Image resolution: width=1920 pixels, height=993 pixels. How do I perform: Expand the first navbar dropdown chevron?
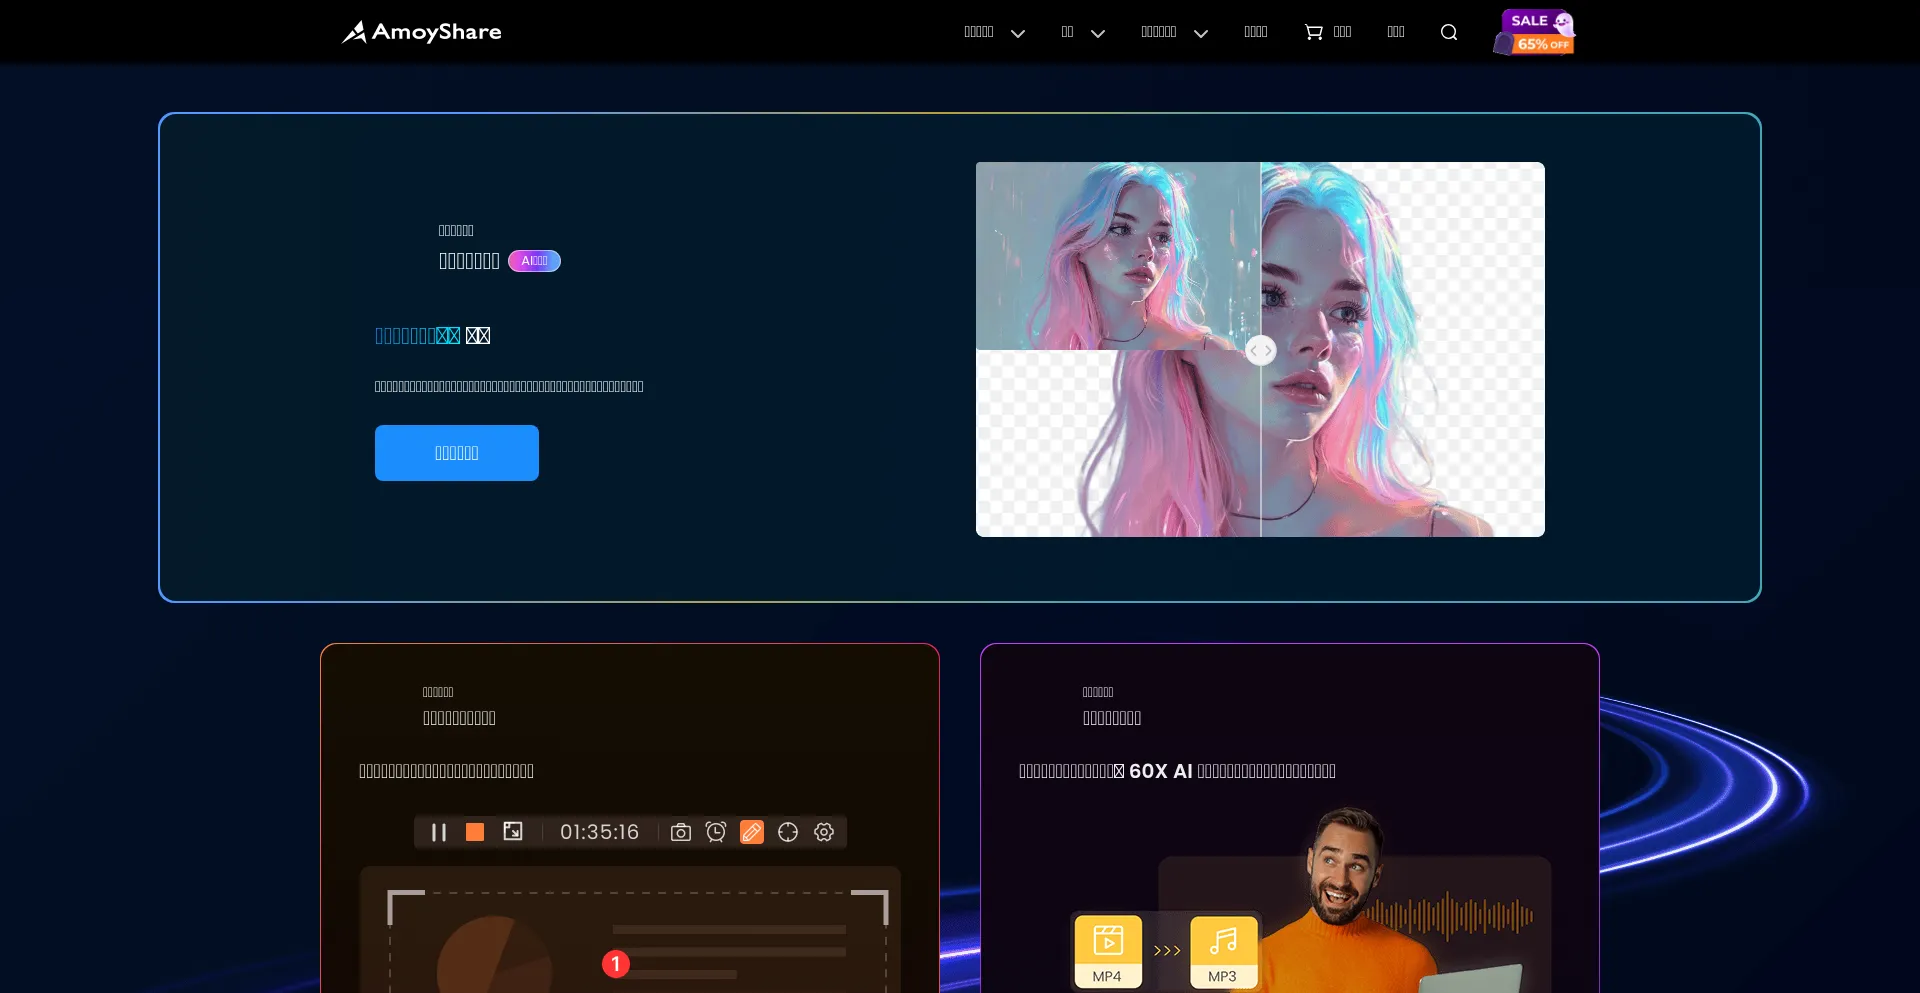pyautogui.click(x=1018, y=33)
